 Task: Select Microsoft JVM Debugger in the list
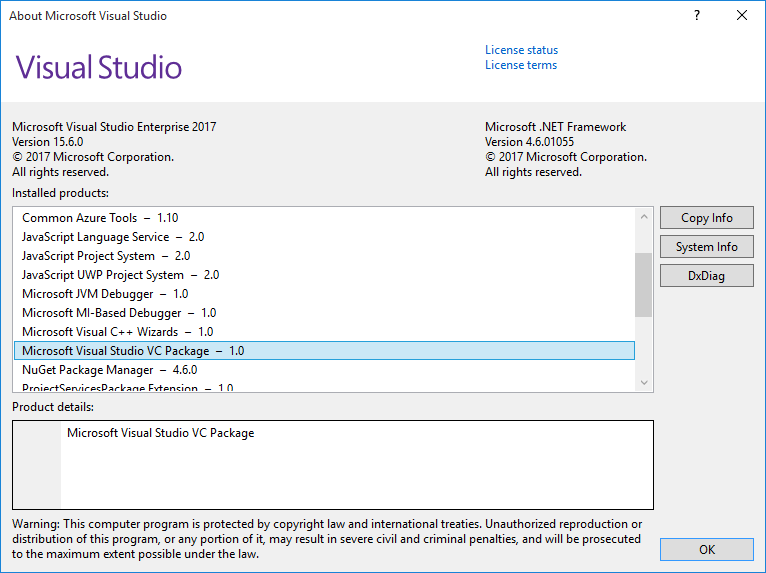(324, 294)
